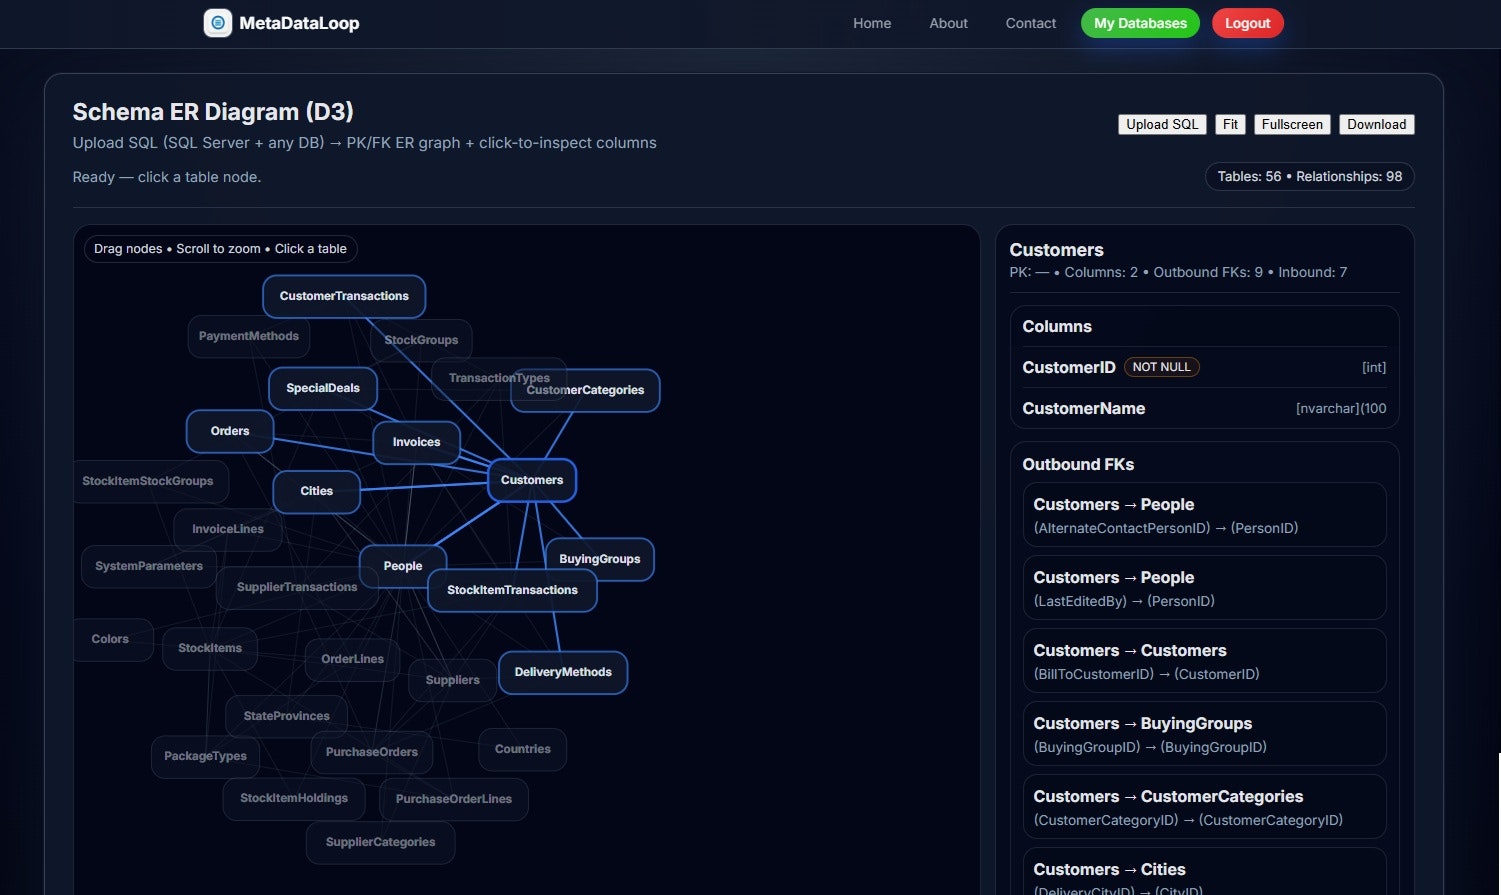Open the Customers → CustomerCategories FK card
This screenshot has height=895, width=1501.
tap(1204, 807)
